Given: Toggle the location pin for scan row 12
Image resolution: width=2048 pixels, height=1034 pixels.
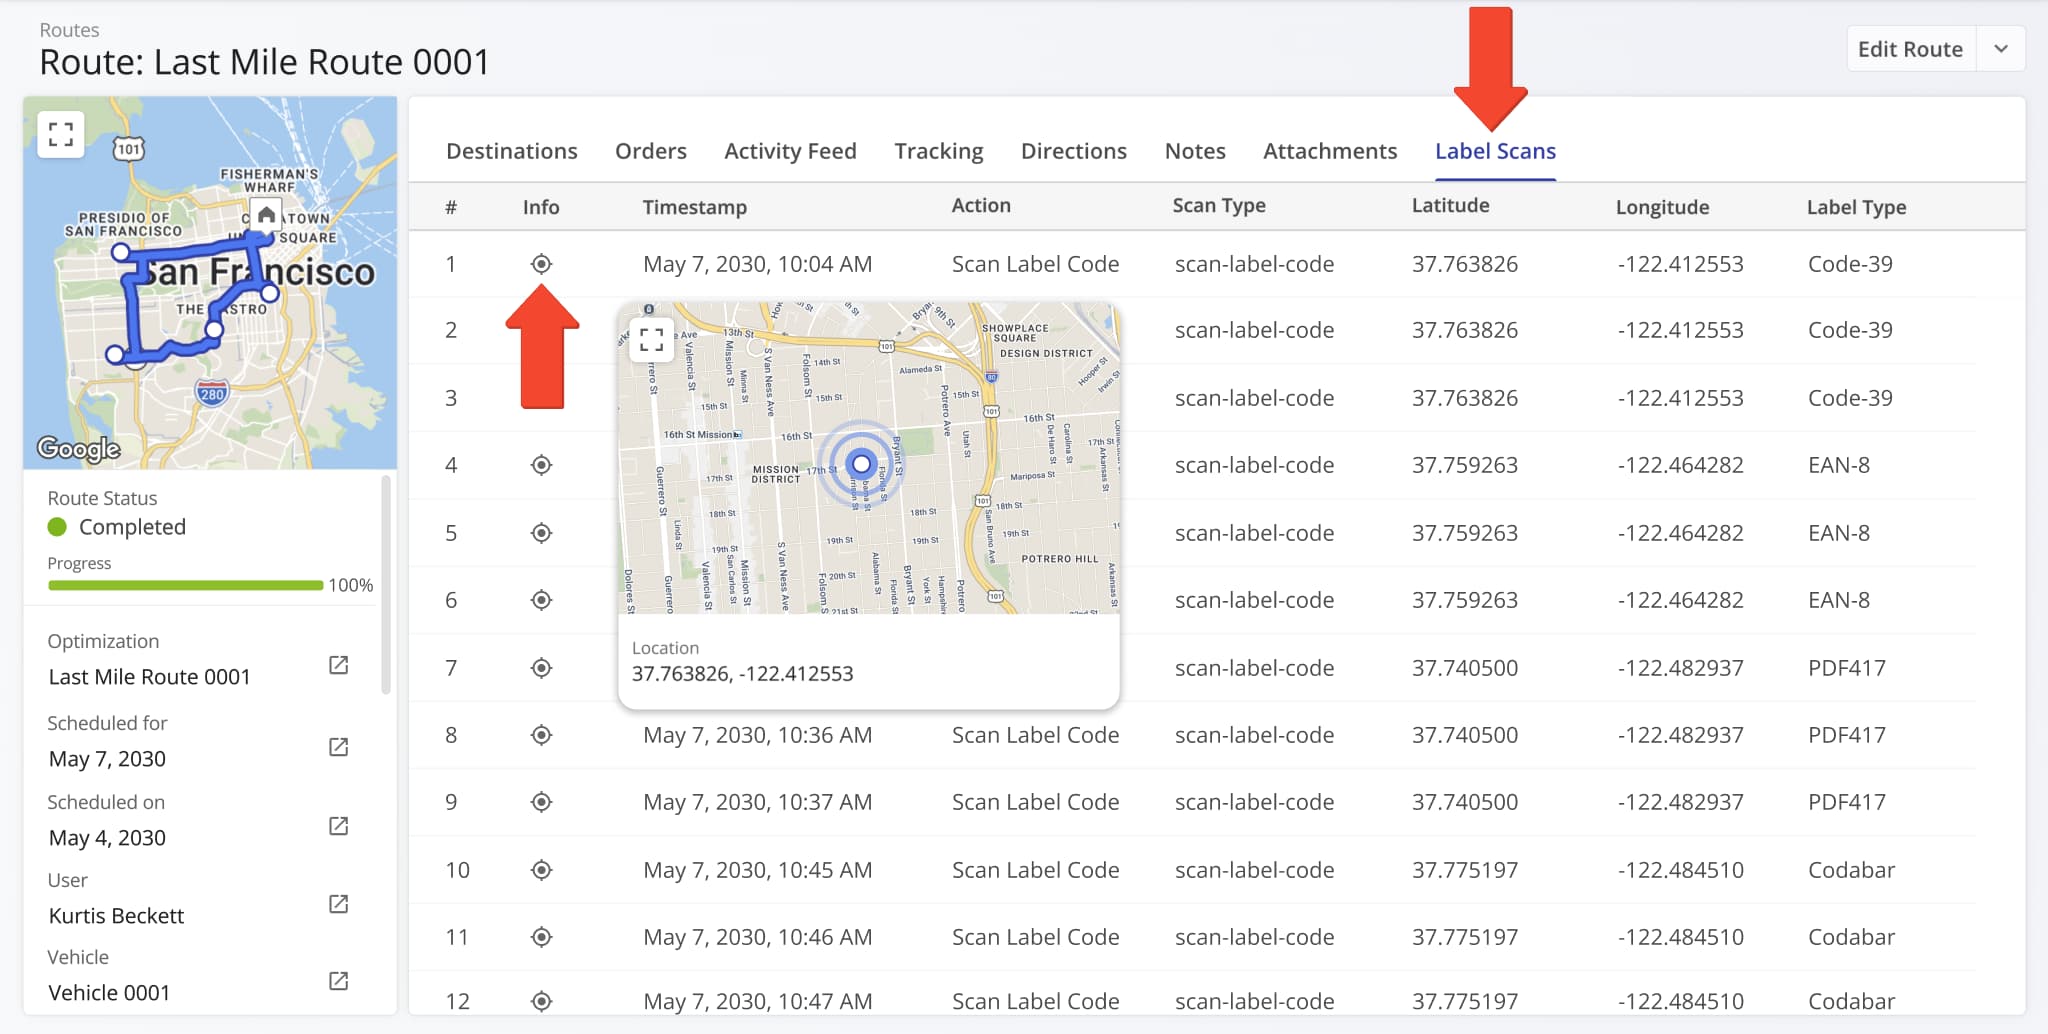Looking at the screenshot, I should (541, 1001).
